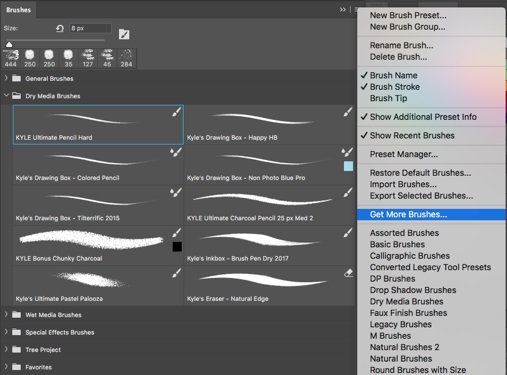Collapse the panel with double-arrow icon
507x375 pixels.
[x=343, y=10]
